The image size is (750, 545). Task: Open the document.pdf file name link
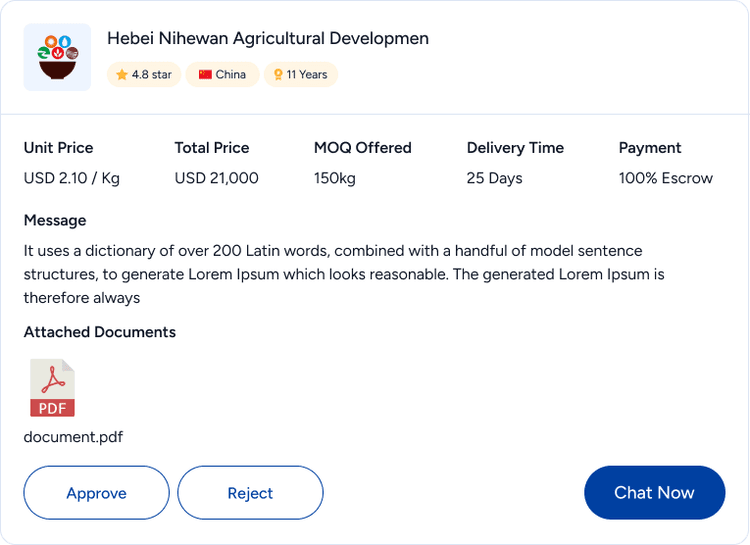73,437
